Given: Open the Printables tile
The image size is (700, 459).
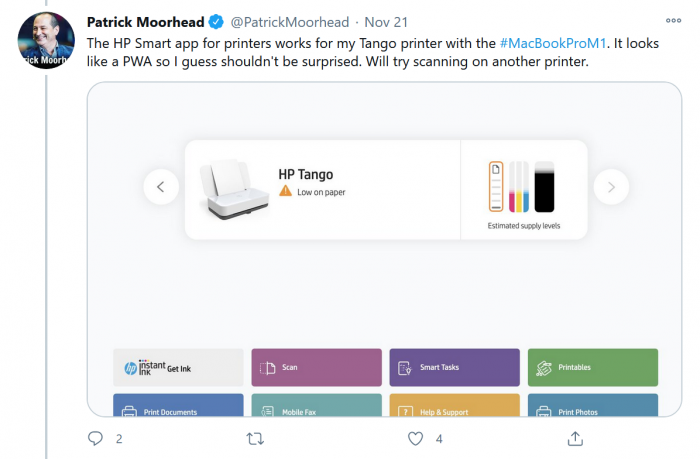Looking at the screenshot, I should click(x=592, y=367).
